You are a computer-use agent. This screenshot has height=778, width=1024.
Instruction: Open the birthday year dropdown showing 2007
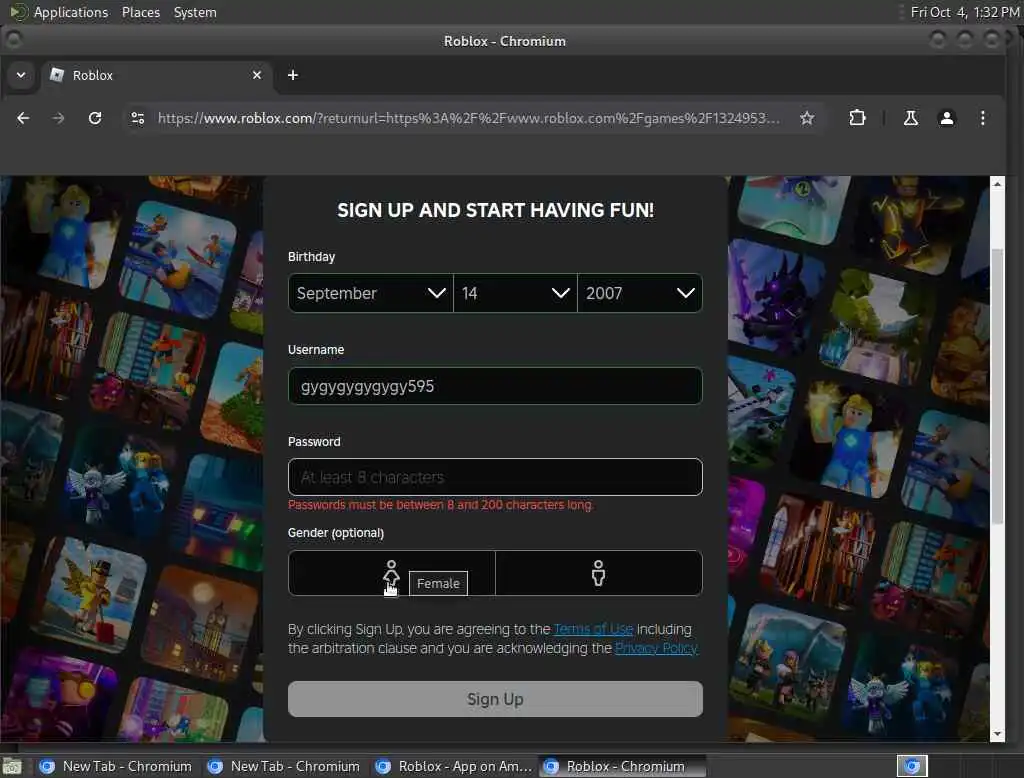pyautogui.click(x=640, y=293)
